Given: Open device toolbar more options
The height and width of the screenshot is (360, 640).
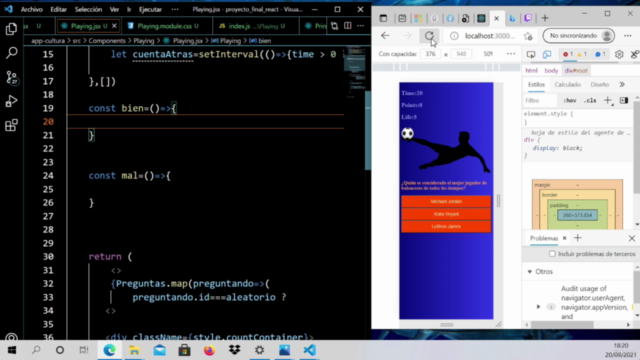Looking at the screenshot, I should [x=511, y=54].
